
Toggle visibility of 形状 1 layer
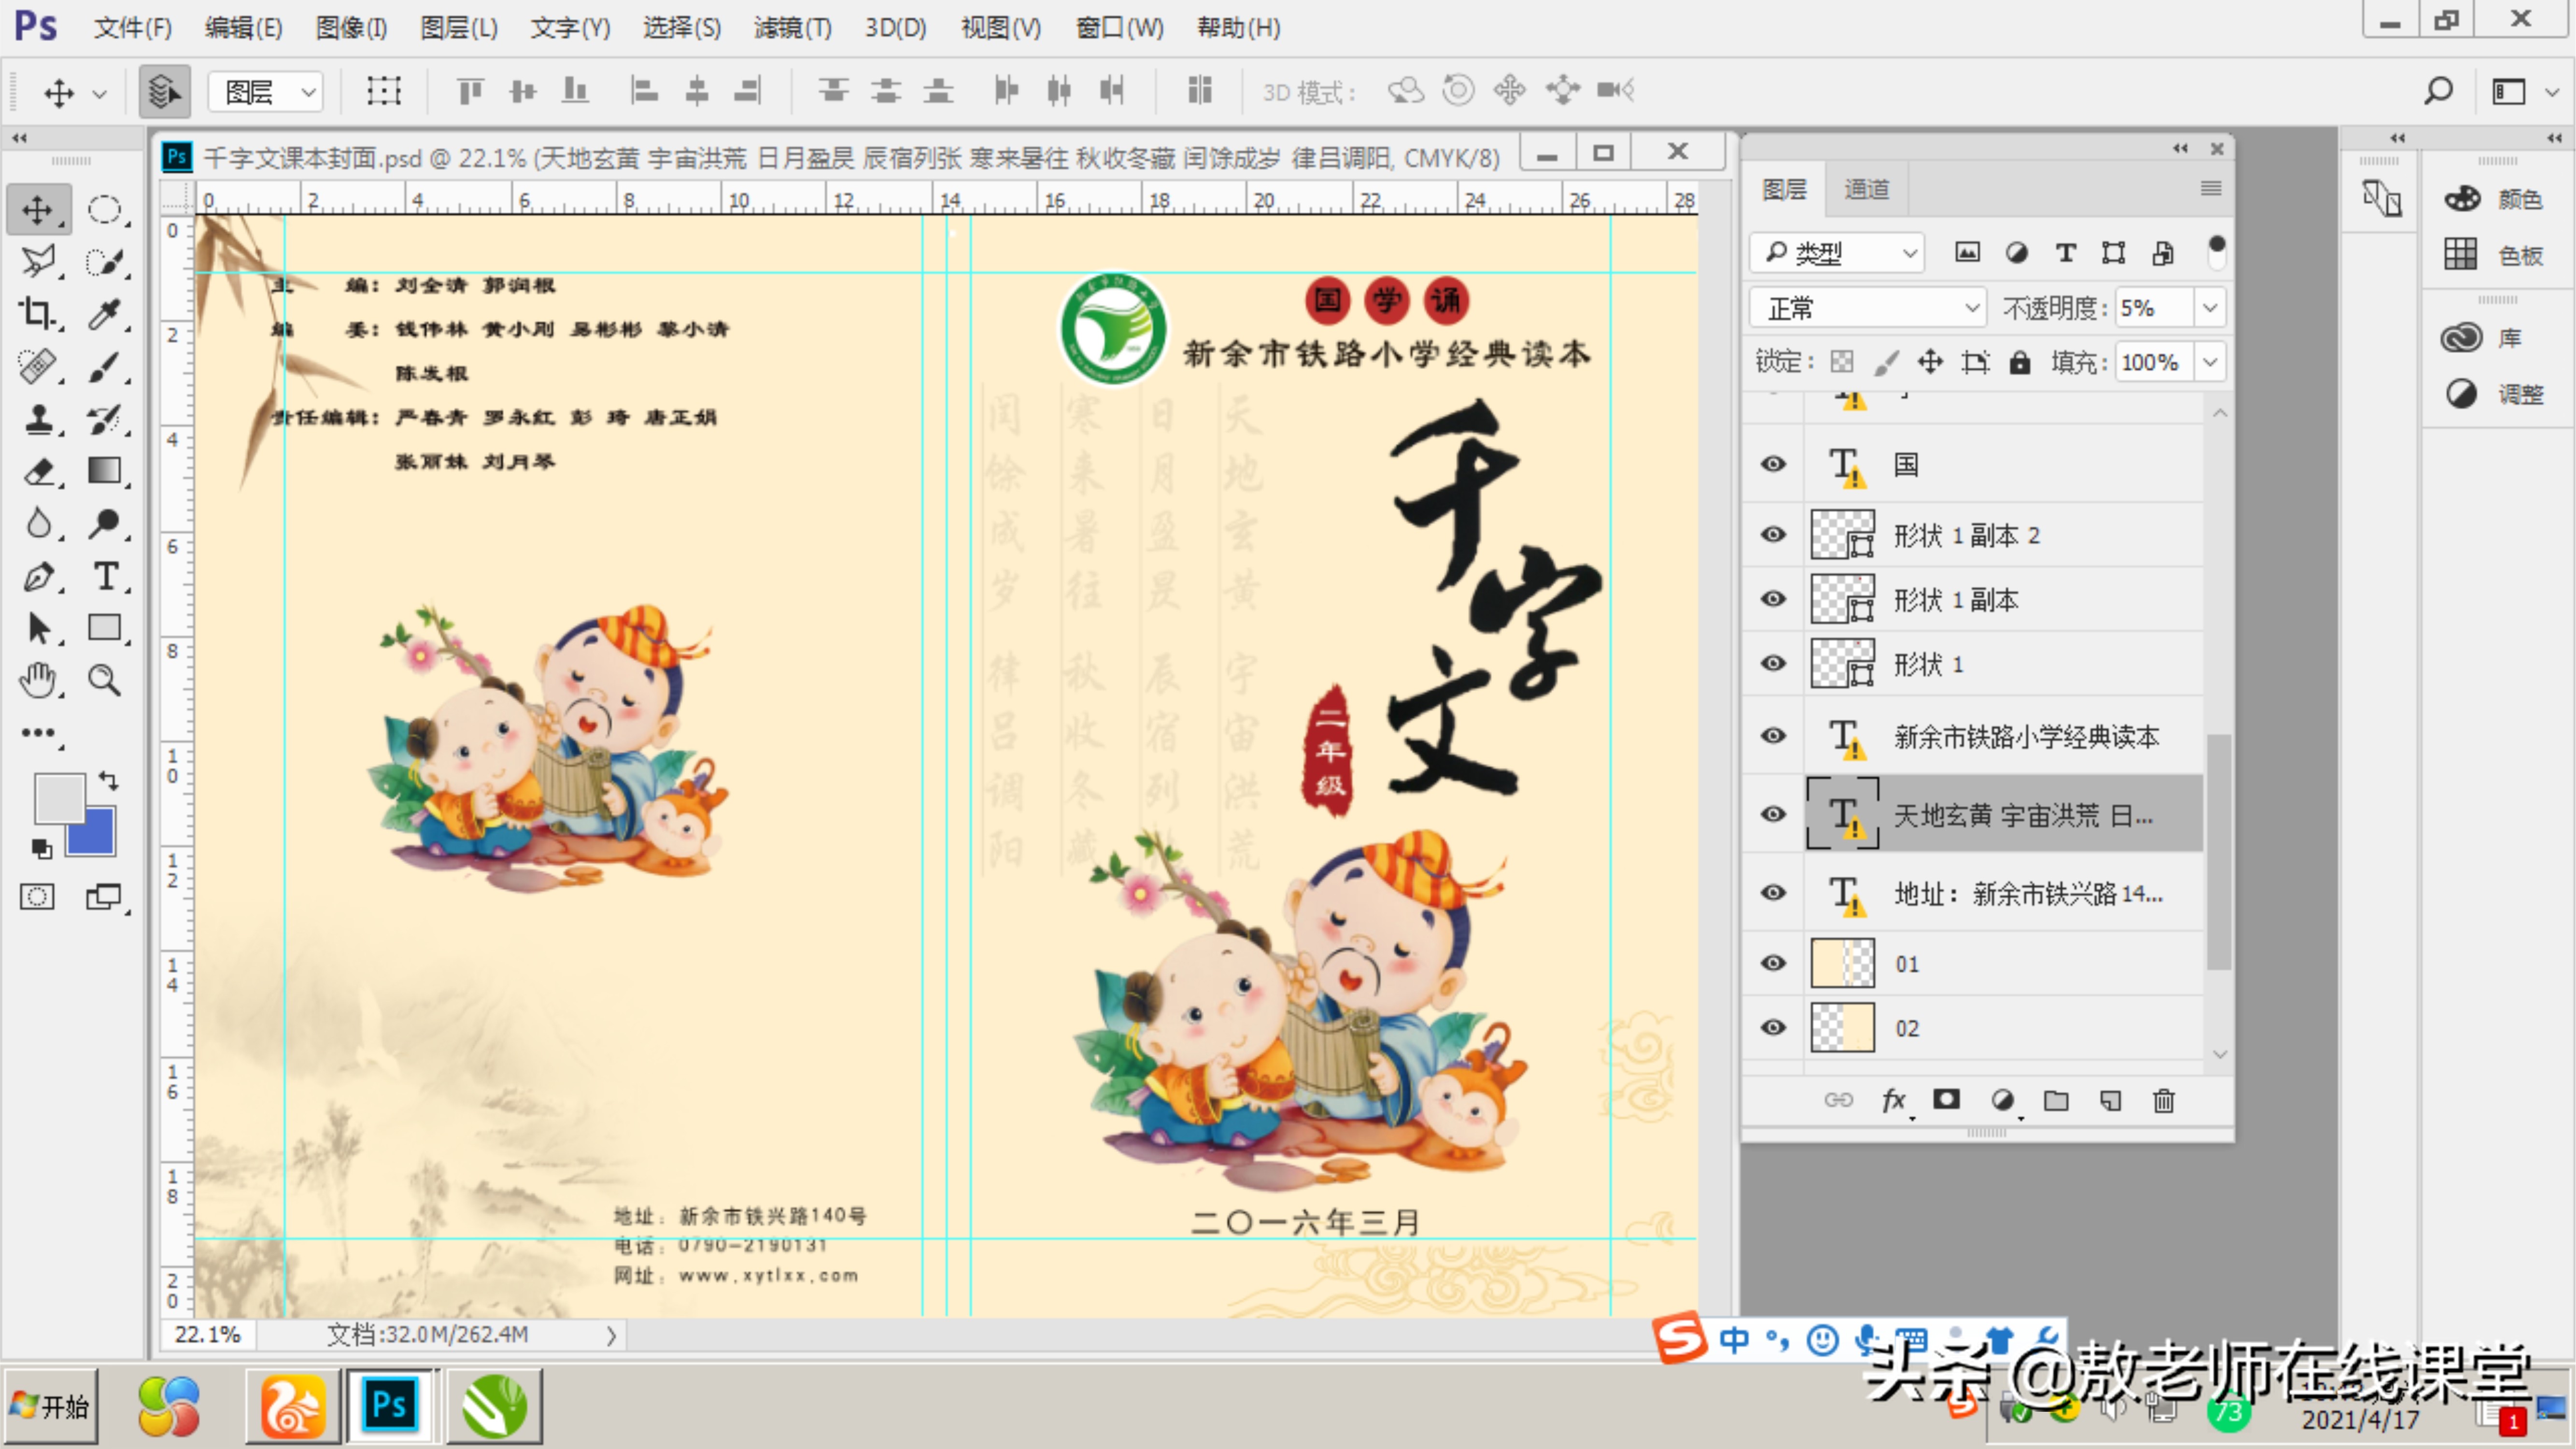point(1773,663)
